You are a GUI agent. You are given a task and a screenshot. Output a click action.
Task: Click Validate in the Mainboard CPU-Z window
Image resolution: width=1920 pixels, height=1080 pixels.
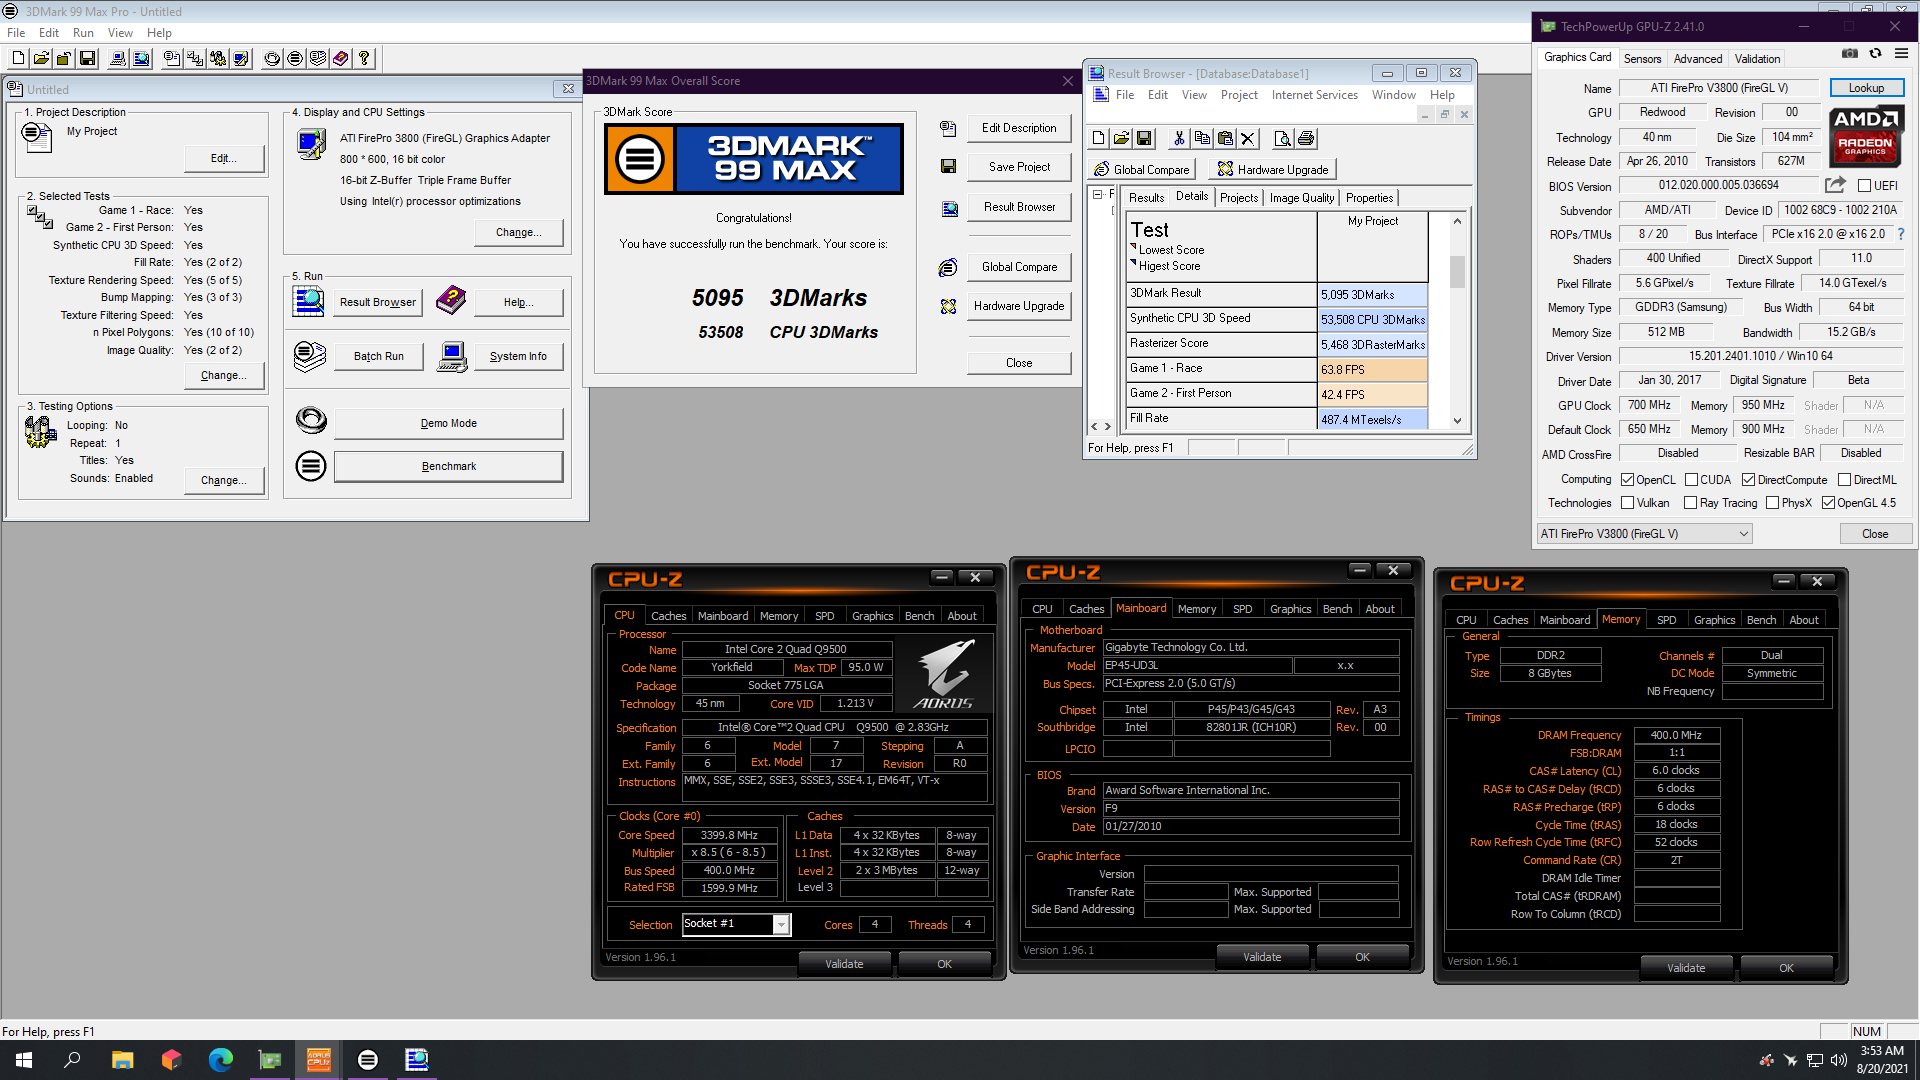click(1262, 957)
